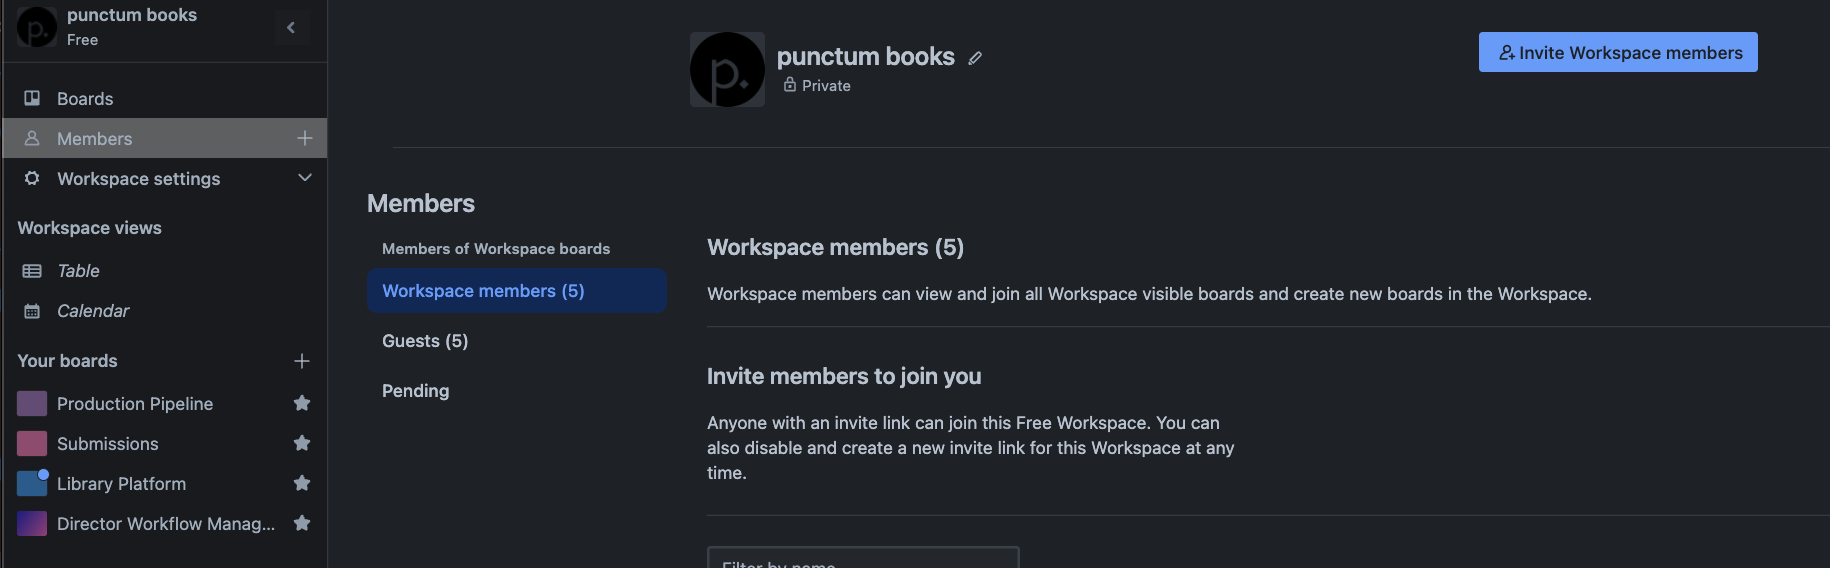Click the pencil icon to rename workspace
The image size is (1830, 568).
(975, 58)
